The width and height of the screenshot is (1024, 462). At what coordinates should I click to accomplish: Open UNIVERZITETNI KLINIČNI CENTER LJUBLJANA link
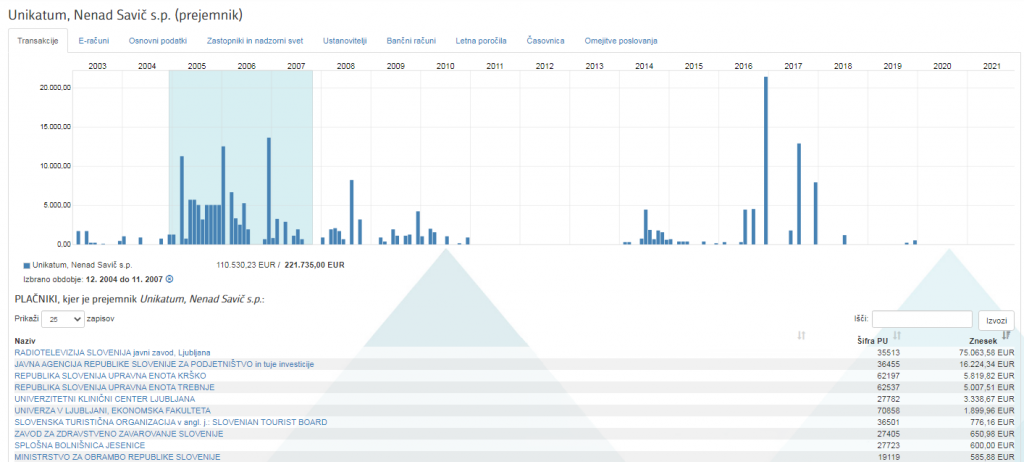pos(104,399)
